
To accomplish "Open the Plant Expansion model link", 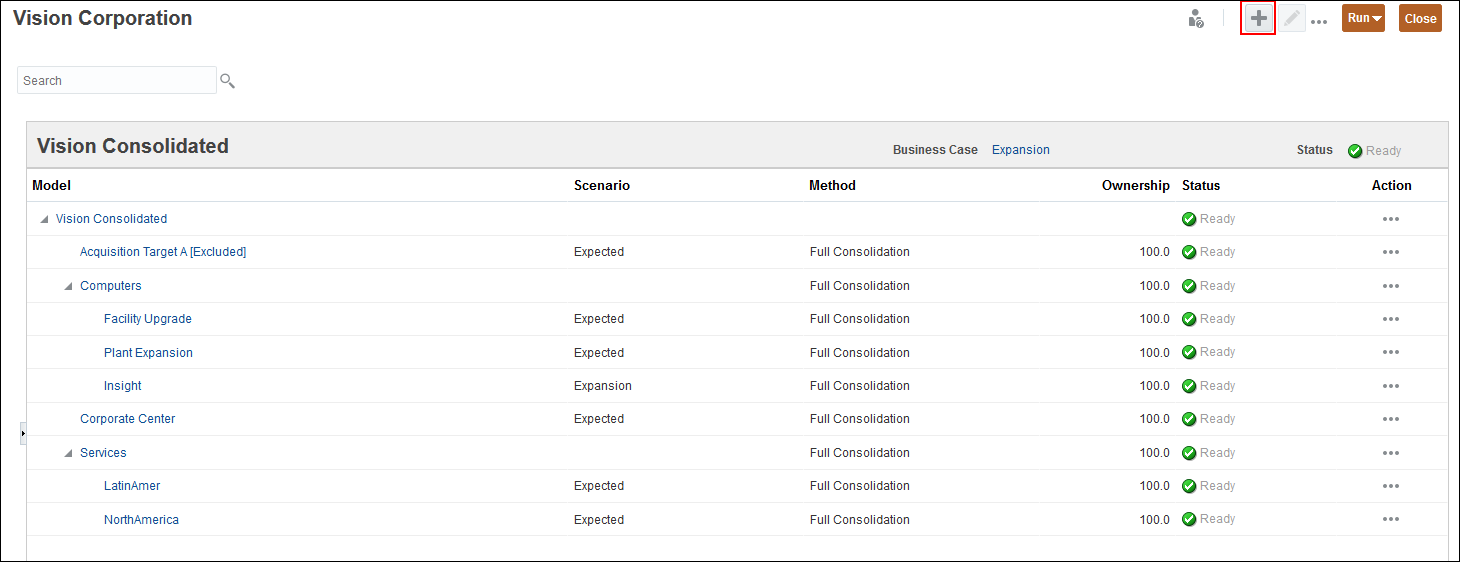I will click(148, 353).
